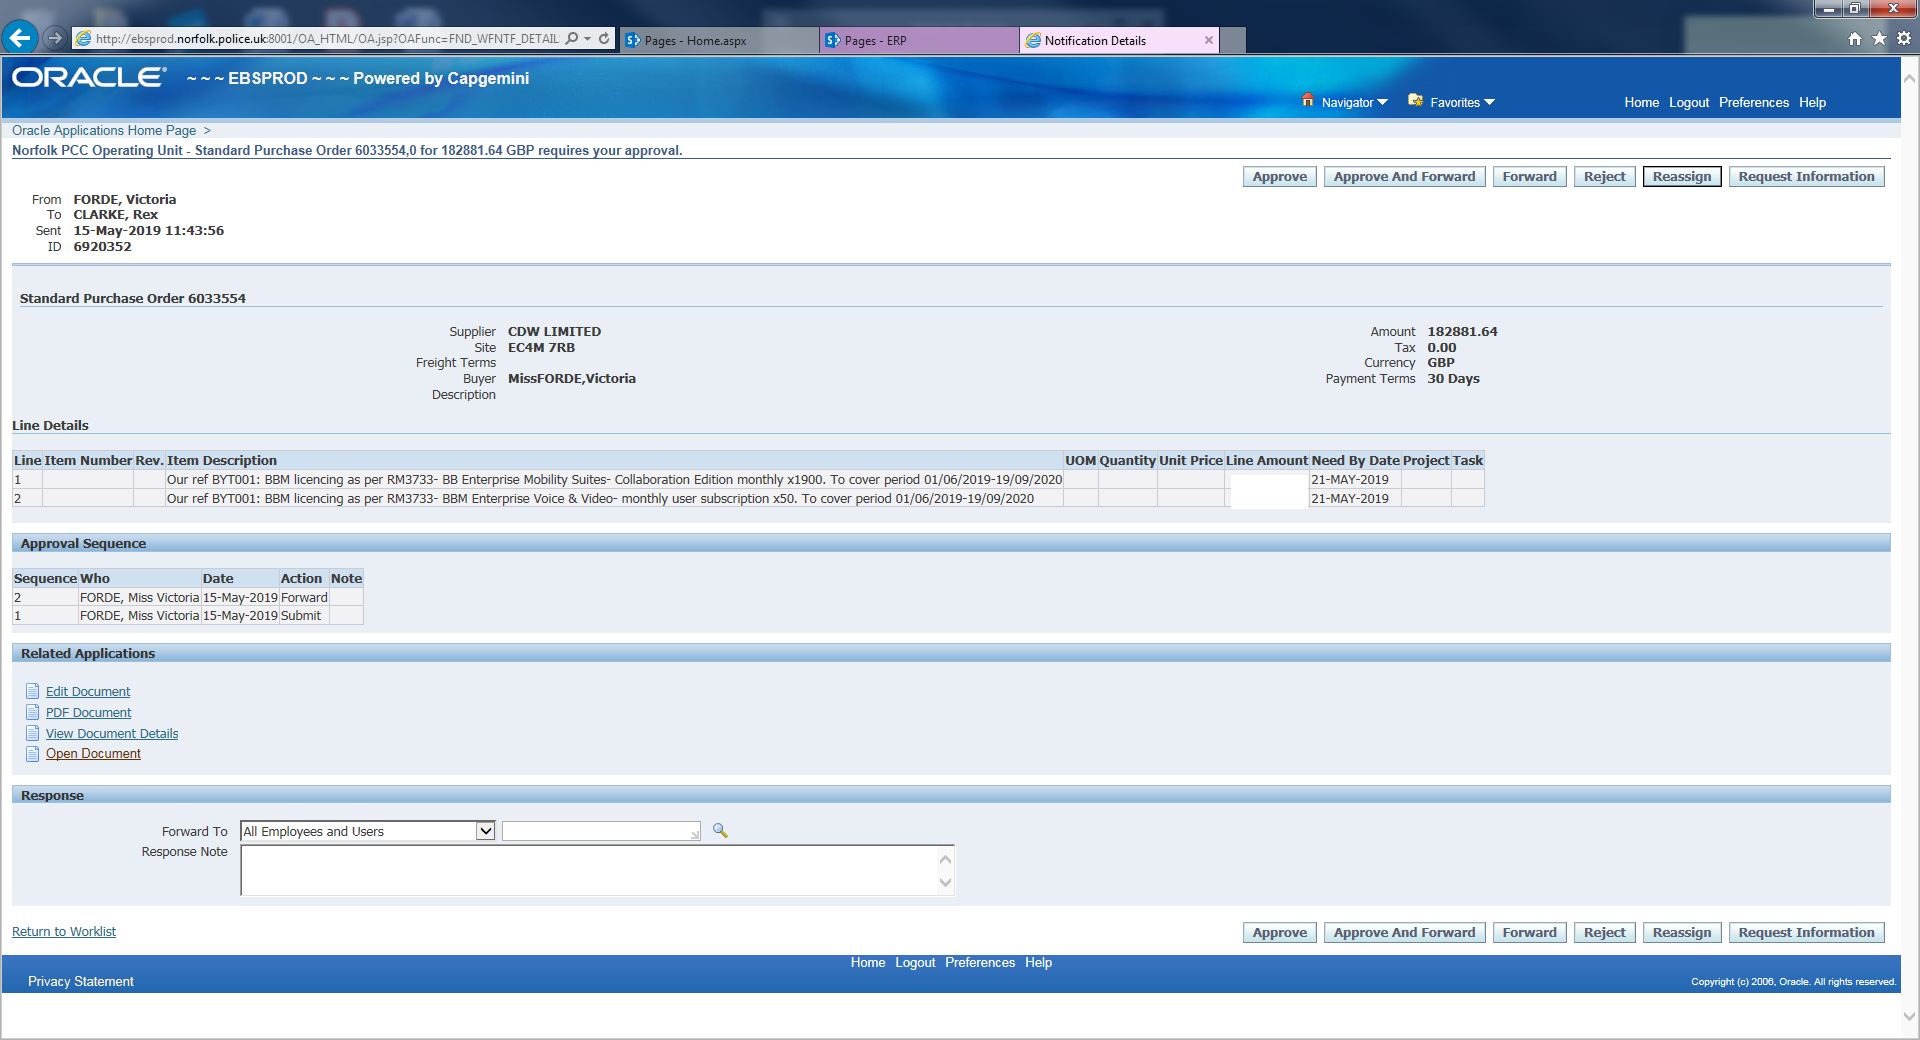Click the search magnifier icon beside Forward To
The height and width of the screenshot is (1040, 1920).
pyautogui.click(x=720, y=831)
